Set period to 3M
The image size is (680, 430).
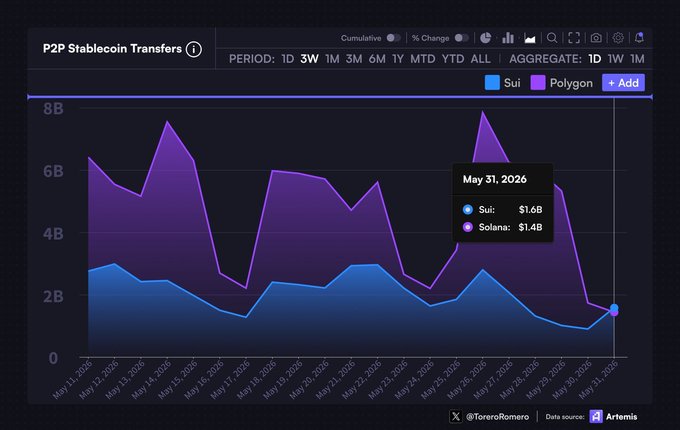click(354, 59)
